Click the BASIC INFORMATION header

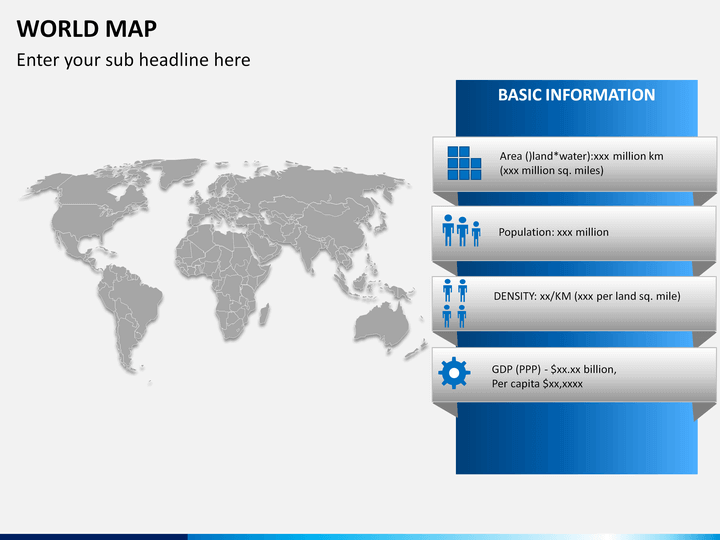(576, 95)
